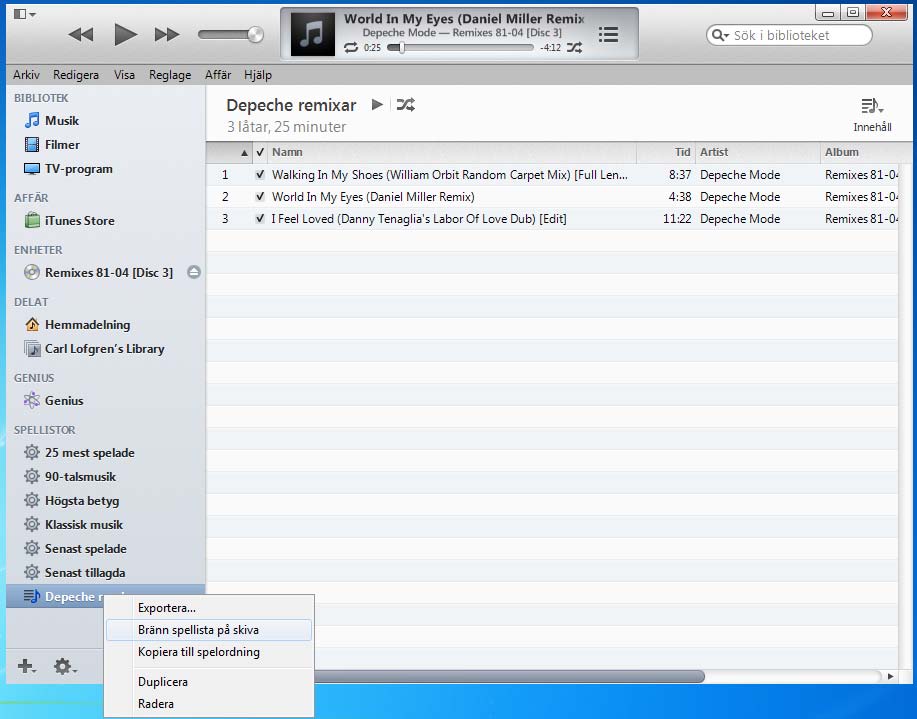Image resolution: width=917 pixels, height=719 pixels.
Task: Play the Depeche remixar playlist
Action: pos(377,105)
